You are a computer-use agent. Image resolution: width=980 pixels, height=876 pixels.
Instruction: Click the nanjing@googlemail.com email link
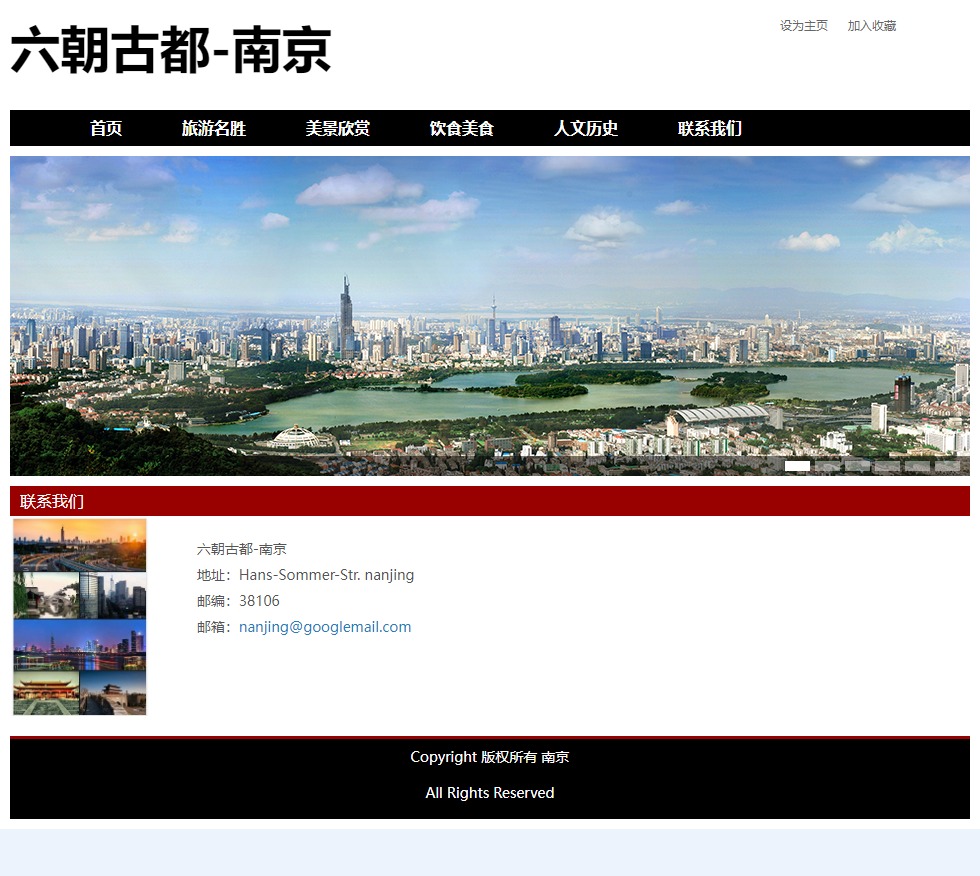click(325, 627)
